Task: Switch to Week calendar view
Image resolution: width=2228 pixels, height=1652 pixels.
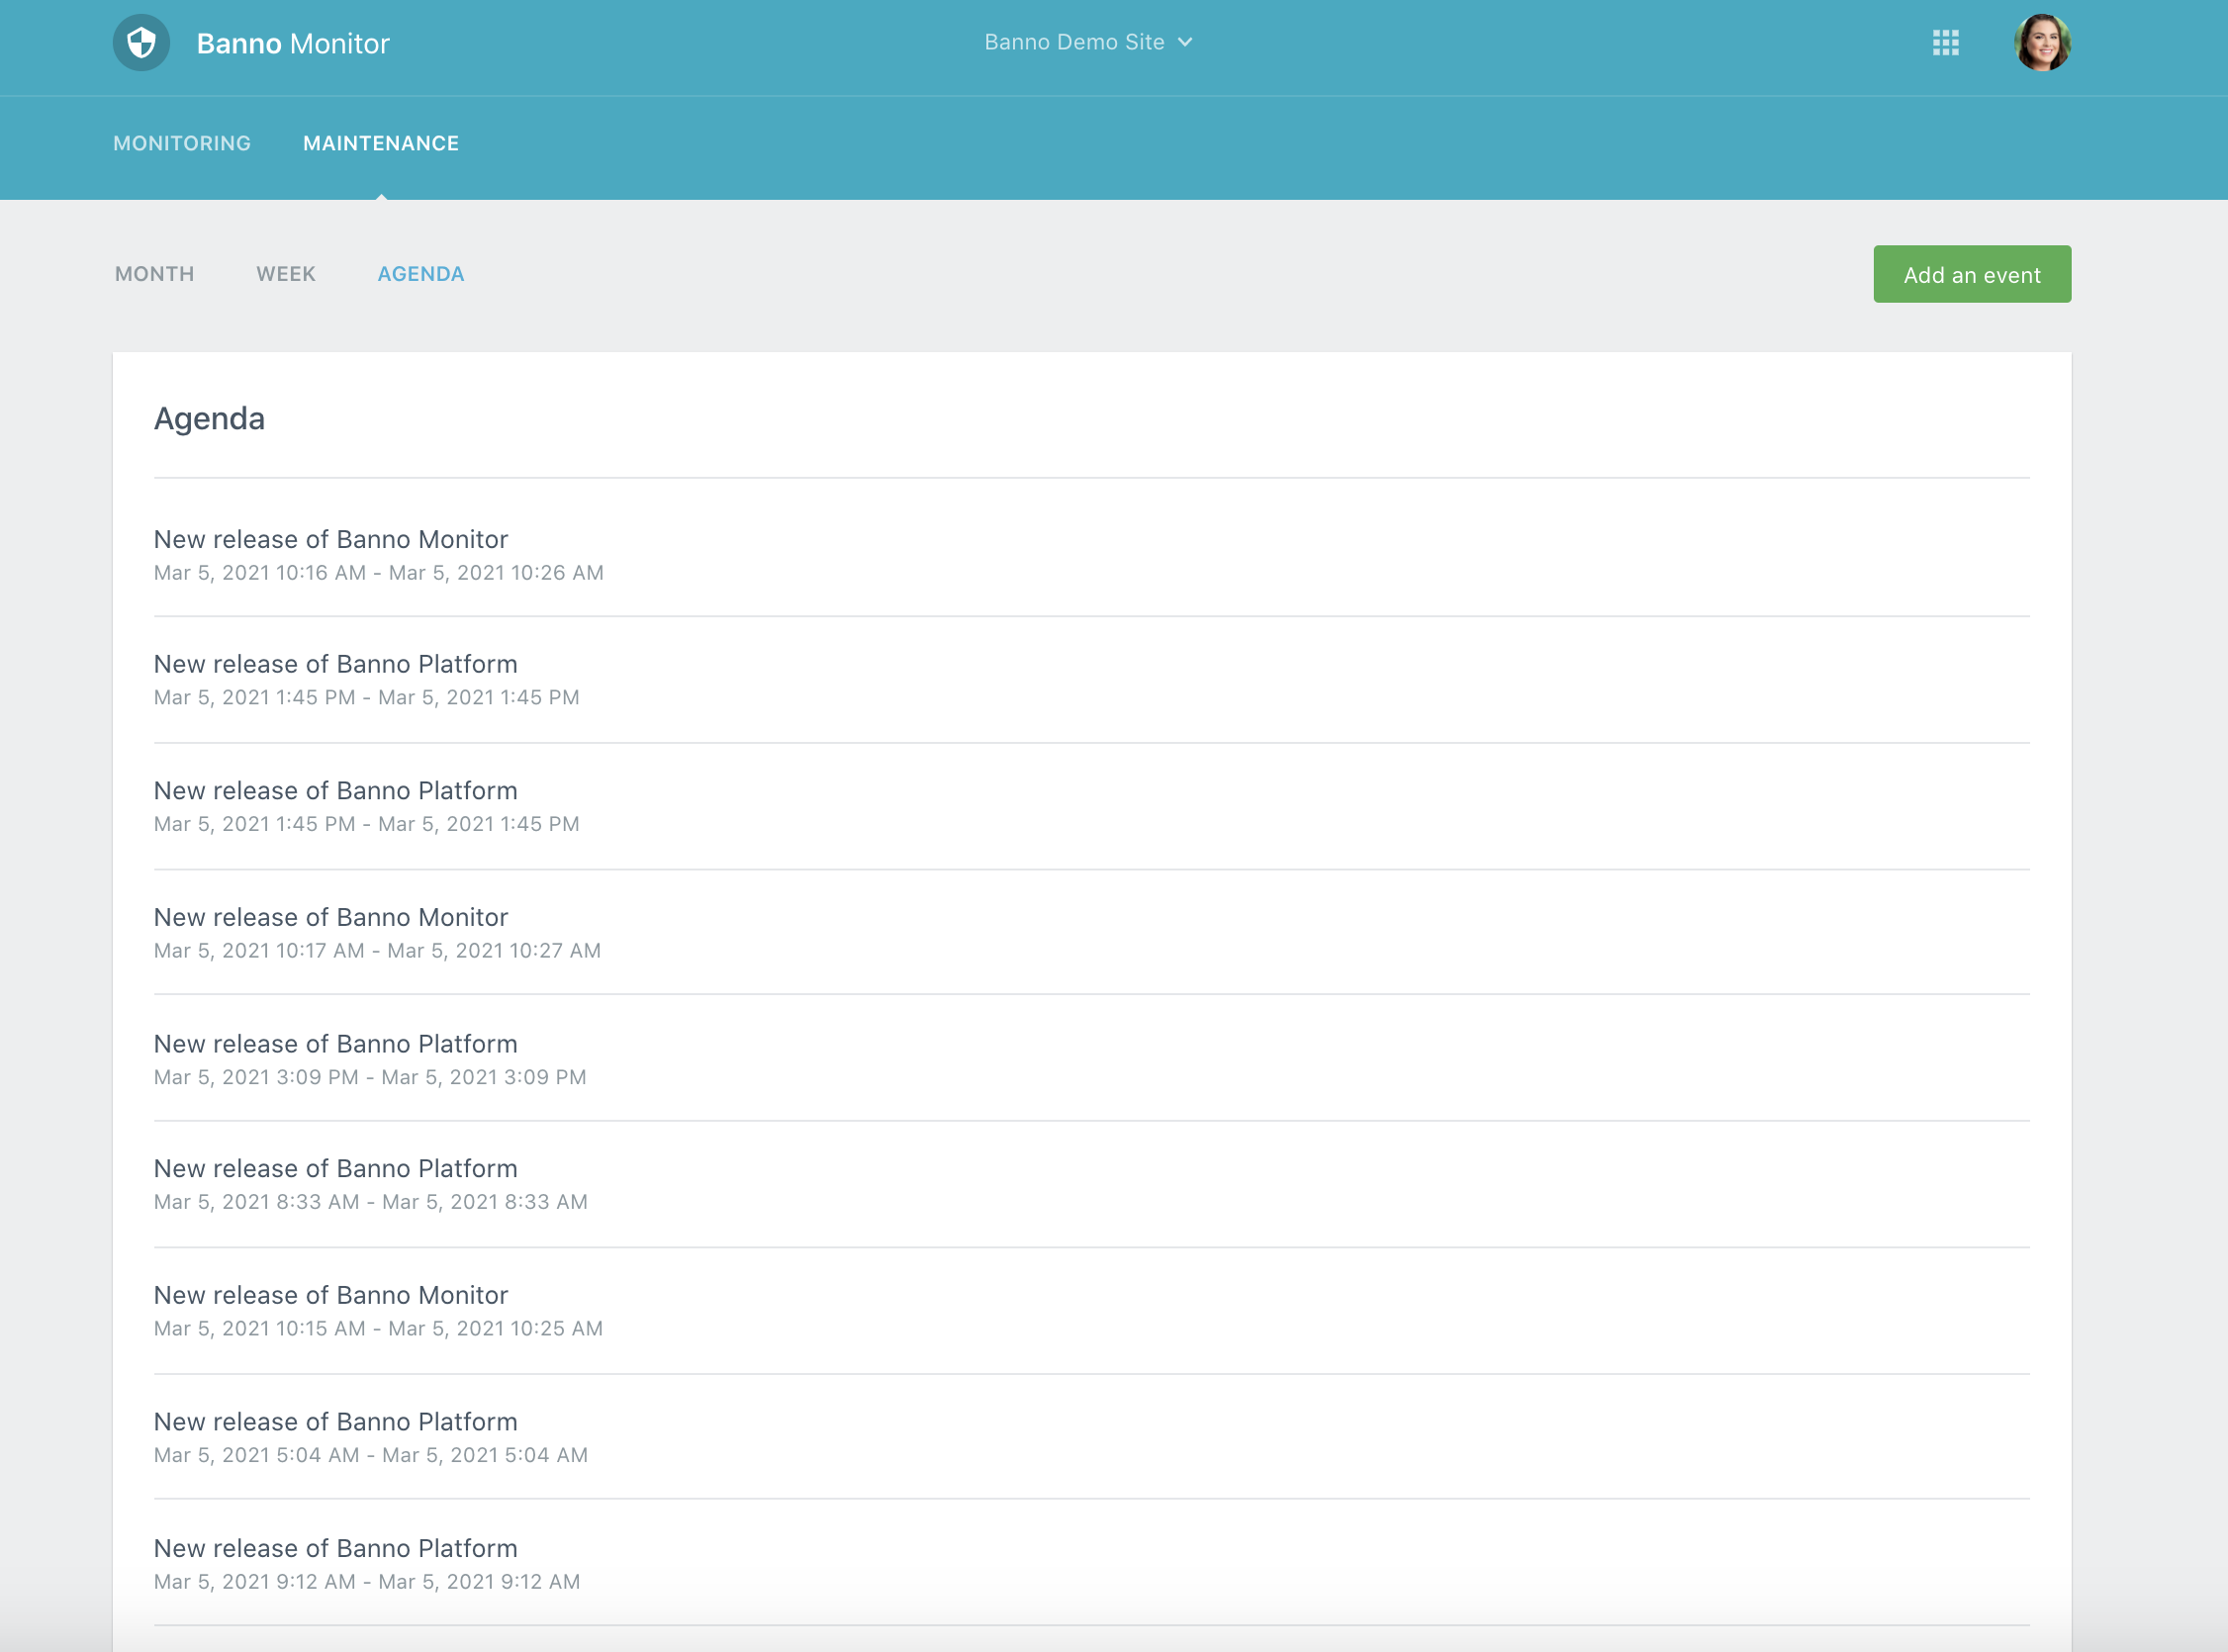Action: (286, 274)
